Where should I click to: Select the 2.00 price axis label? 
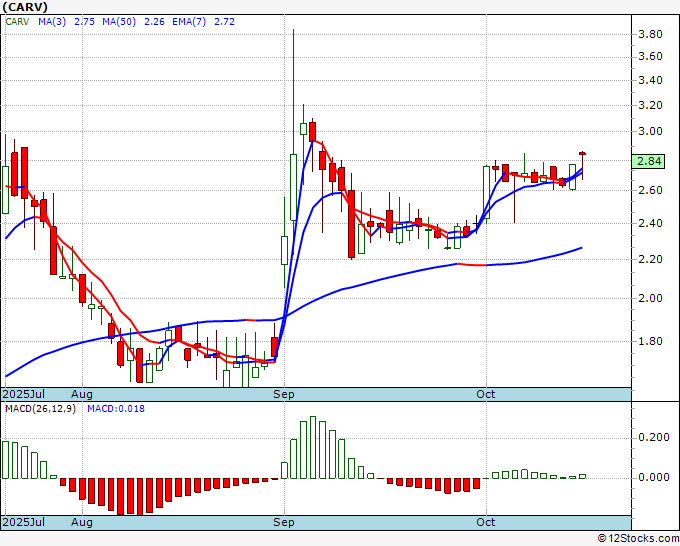coord(650,298)
